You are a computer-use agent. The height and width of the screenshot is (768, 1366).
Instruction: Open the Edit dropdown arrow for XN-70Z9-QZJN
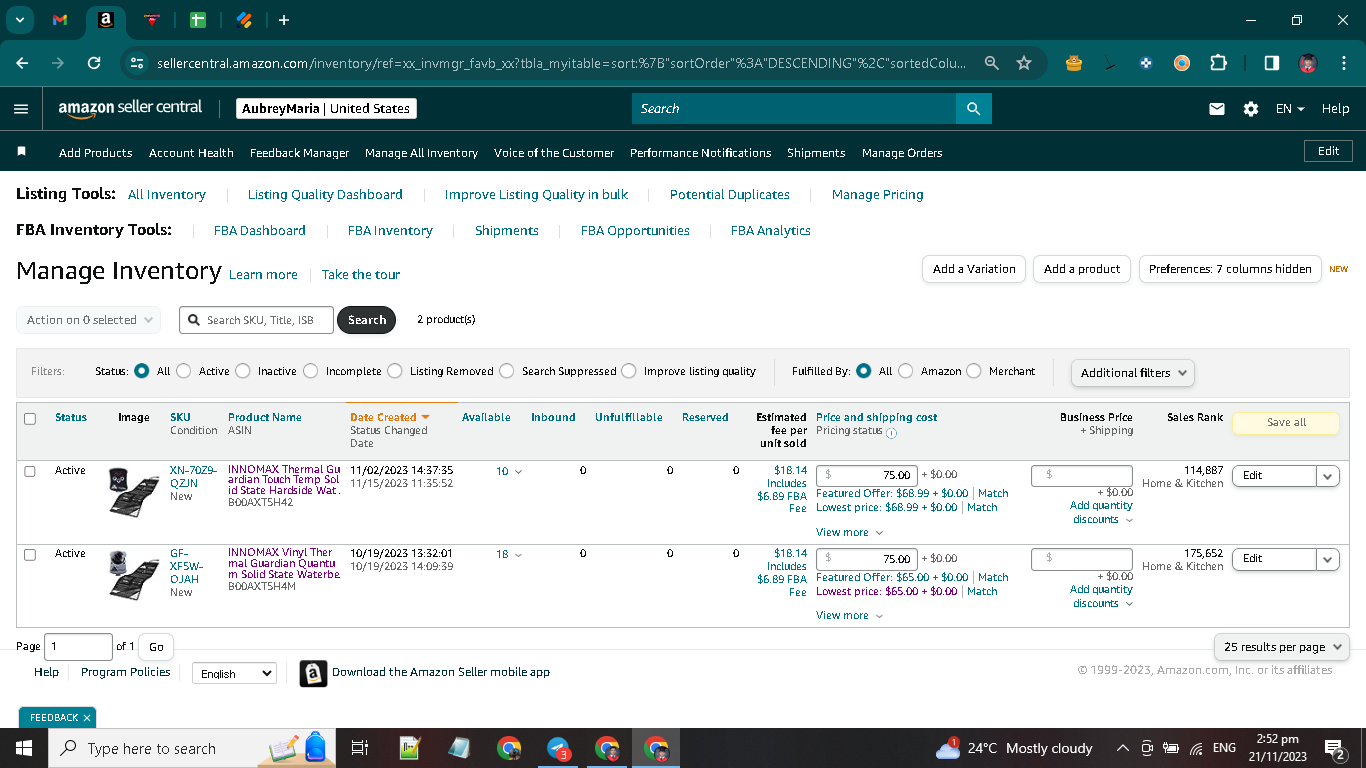[x=1328, y=476]
